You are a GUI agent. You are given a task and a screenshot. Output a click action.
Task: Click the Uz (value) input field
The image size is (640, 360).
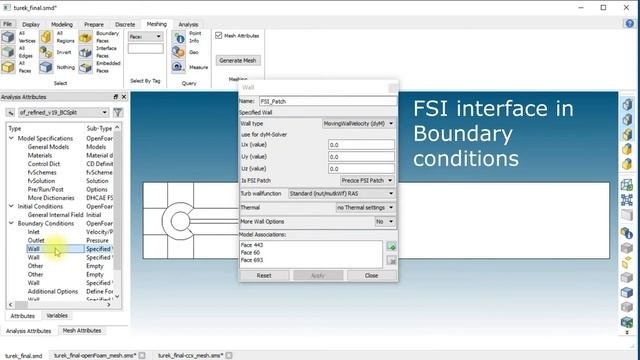pos(361,169)
